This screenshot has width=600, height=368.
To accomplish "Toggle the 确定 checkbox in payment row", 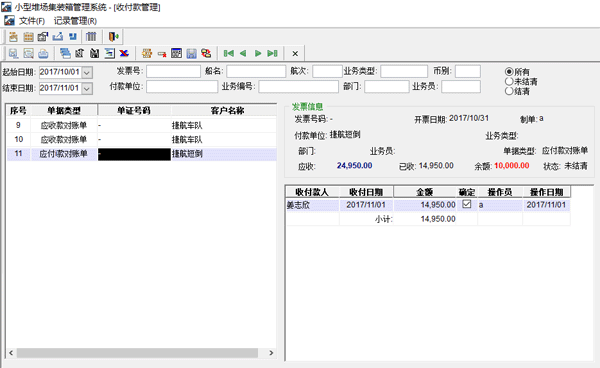I will click(466, 204).
